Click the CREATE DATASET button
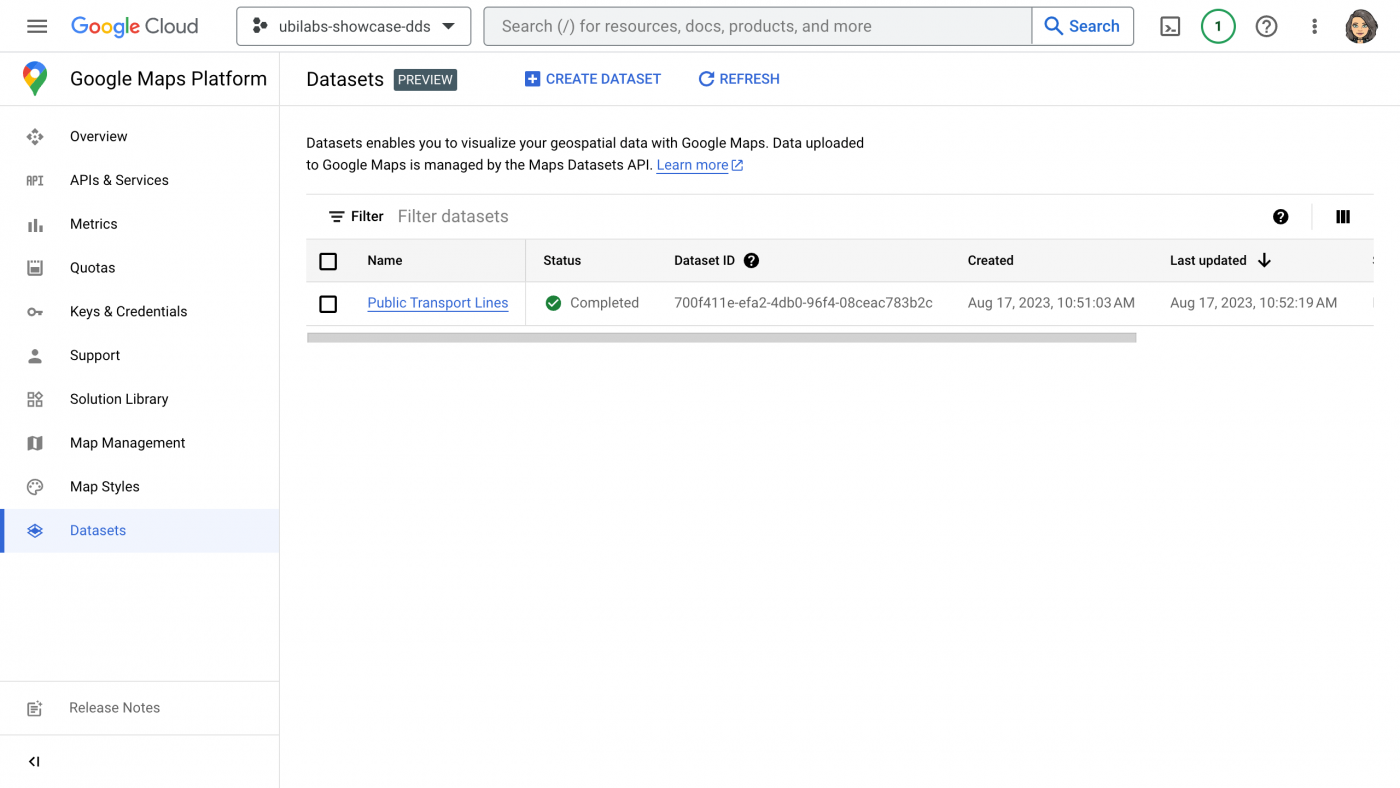This screenshot has height=788, width=1400. coord(593,78)
